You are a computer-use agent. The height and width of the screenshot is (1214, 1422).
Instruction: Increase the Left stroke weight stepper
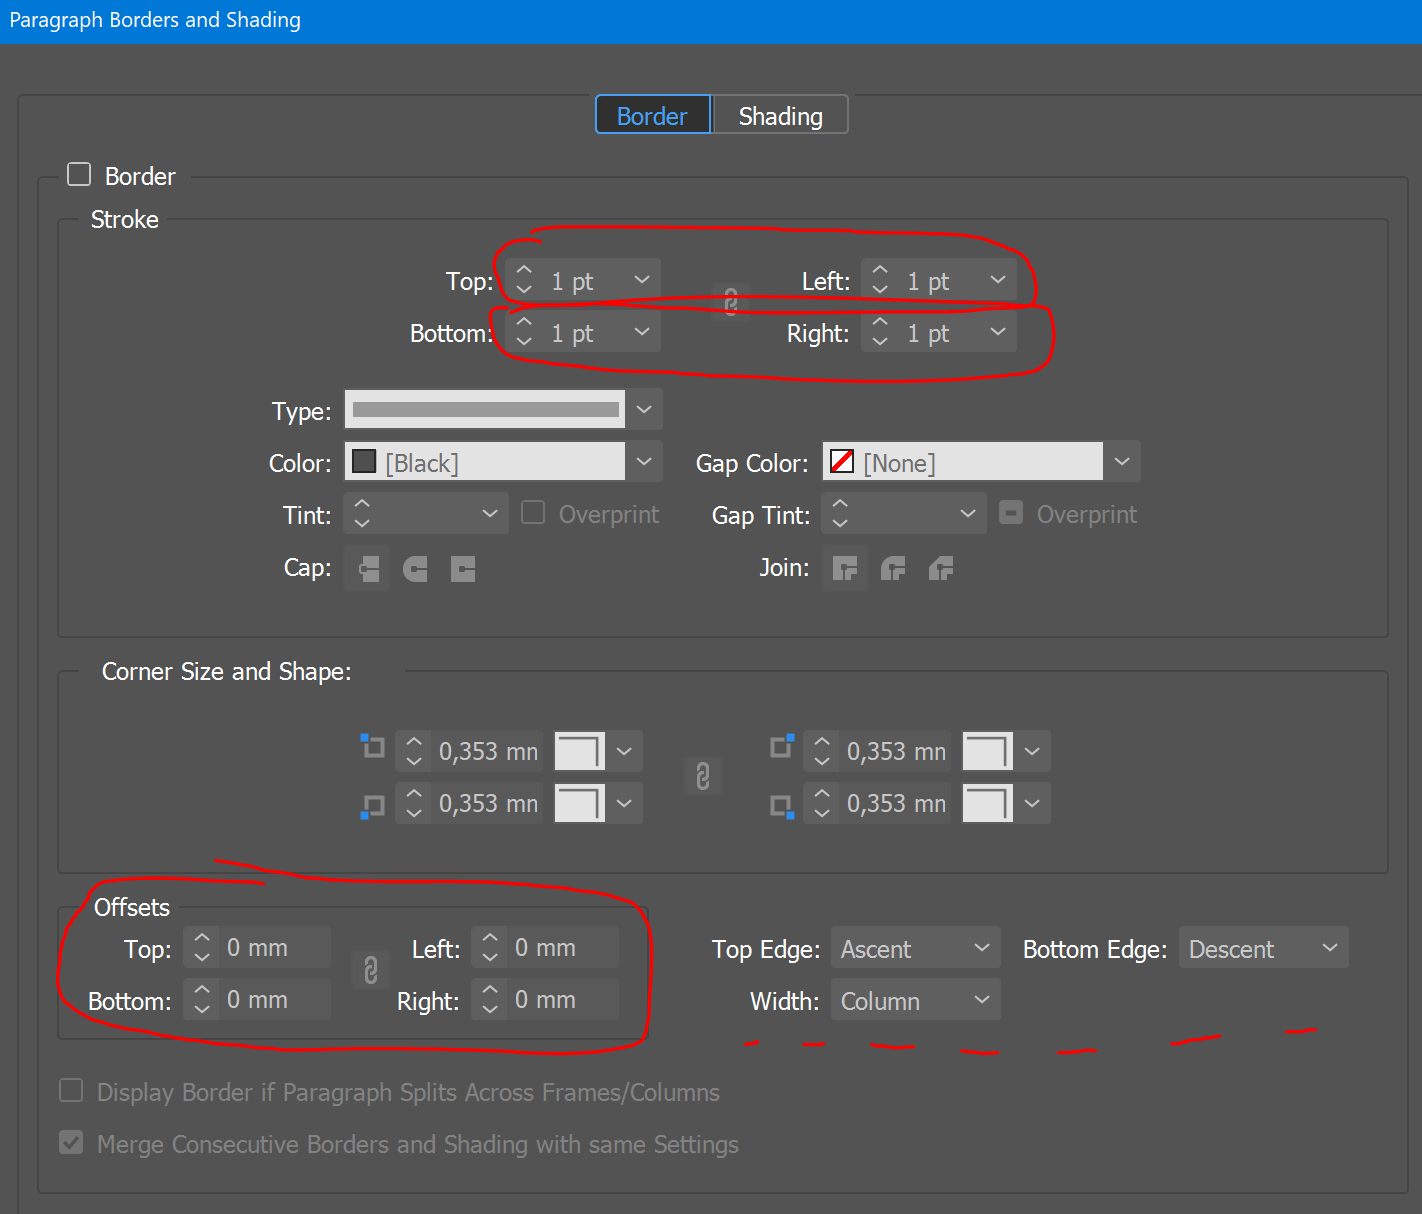tap(880, 270)
